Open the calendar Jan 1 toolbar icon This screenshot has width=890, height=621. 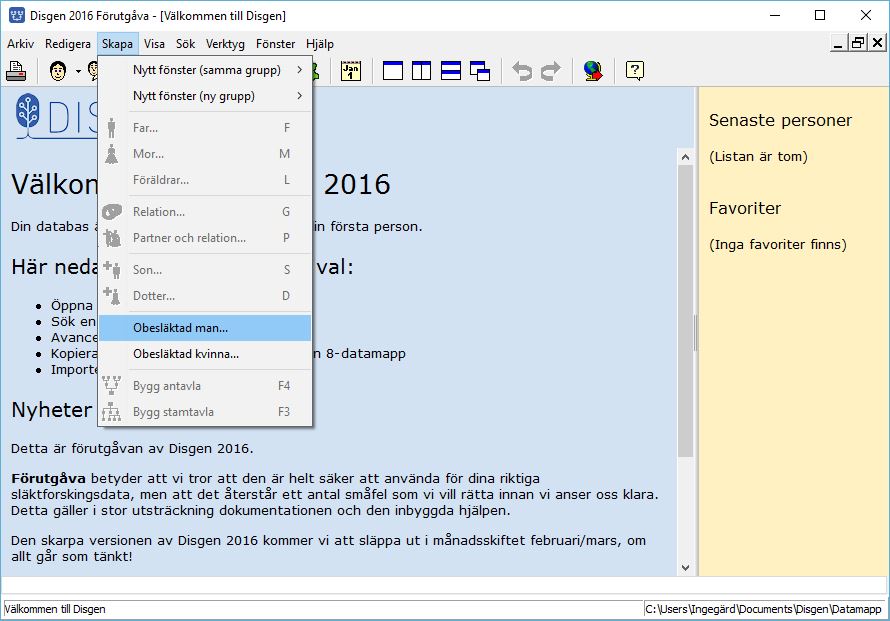351,71
